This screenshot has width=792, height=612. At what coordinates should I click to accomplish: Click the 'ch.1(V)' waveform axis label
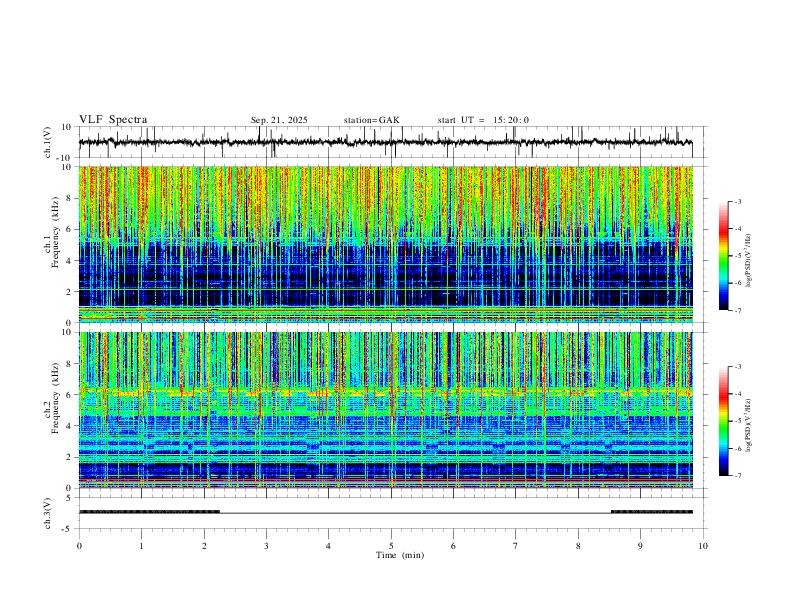[x=48, y=142]
